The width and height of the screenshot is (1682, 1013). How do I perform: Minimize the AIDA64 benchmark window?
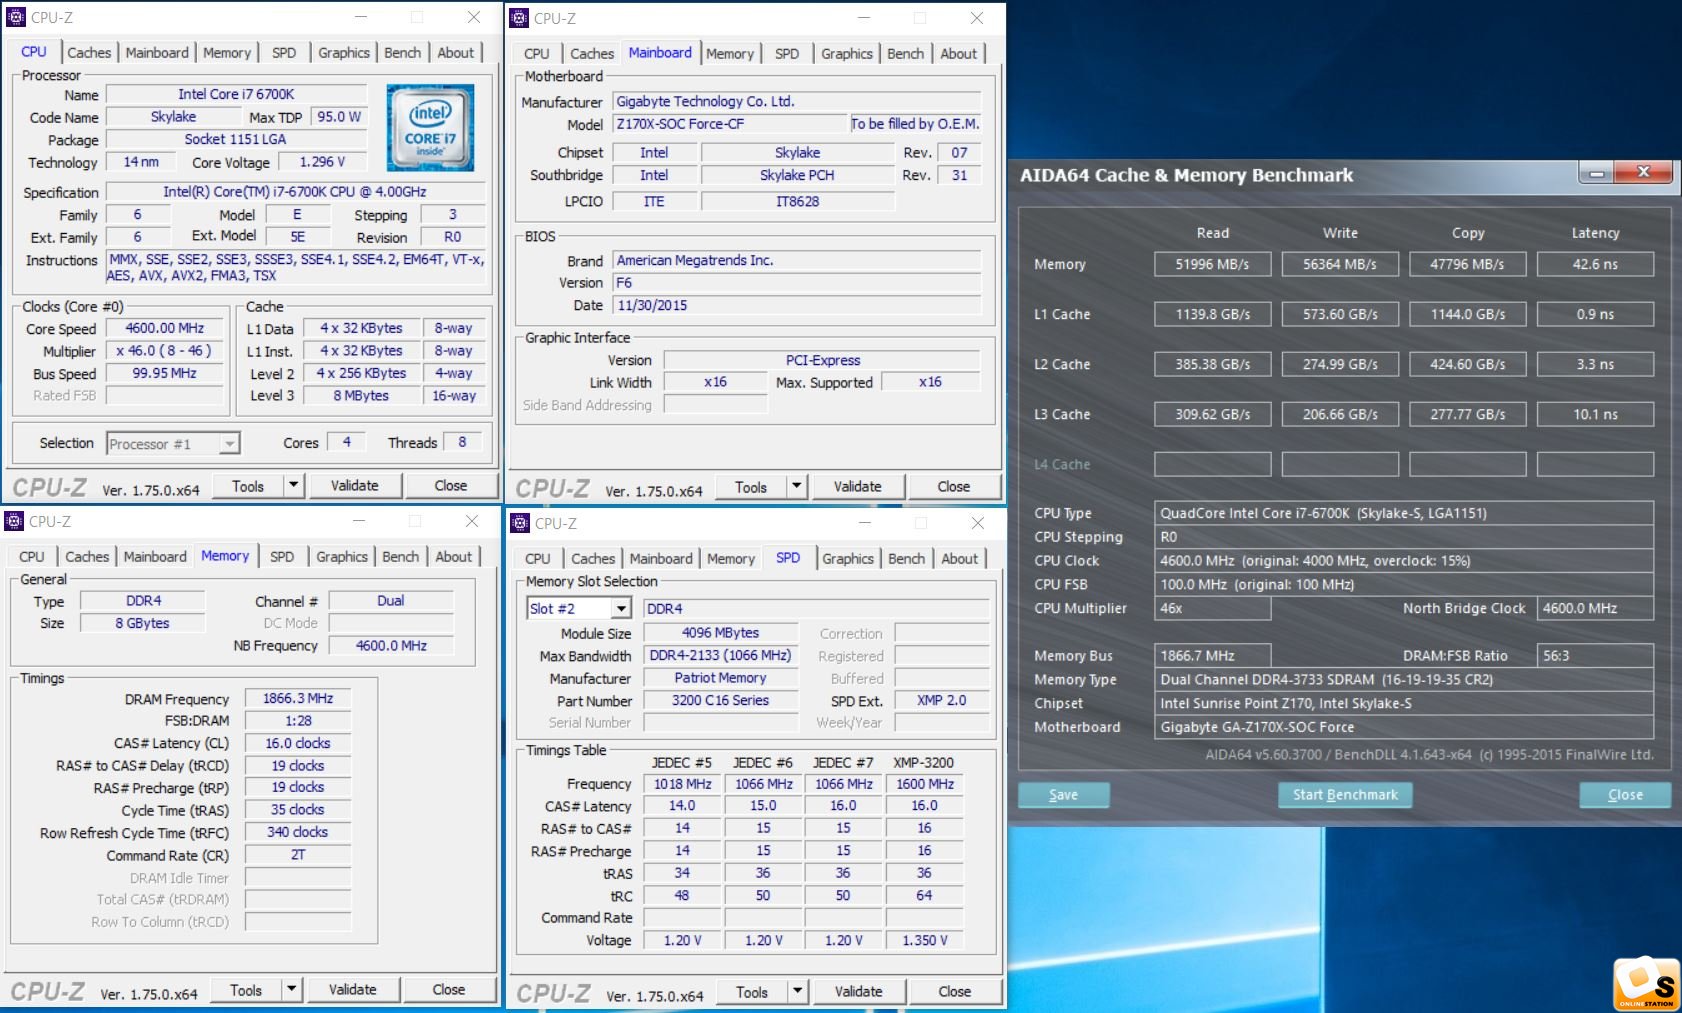(1596, 173)
